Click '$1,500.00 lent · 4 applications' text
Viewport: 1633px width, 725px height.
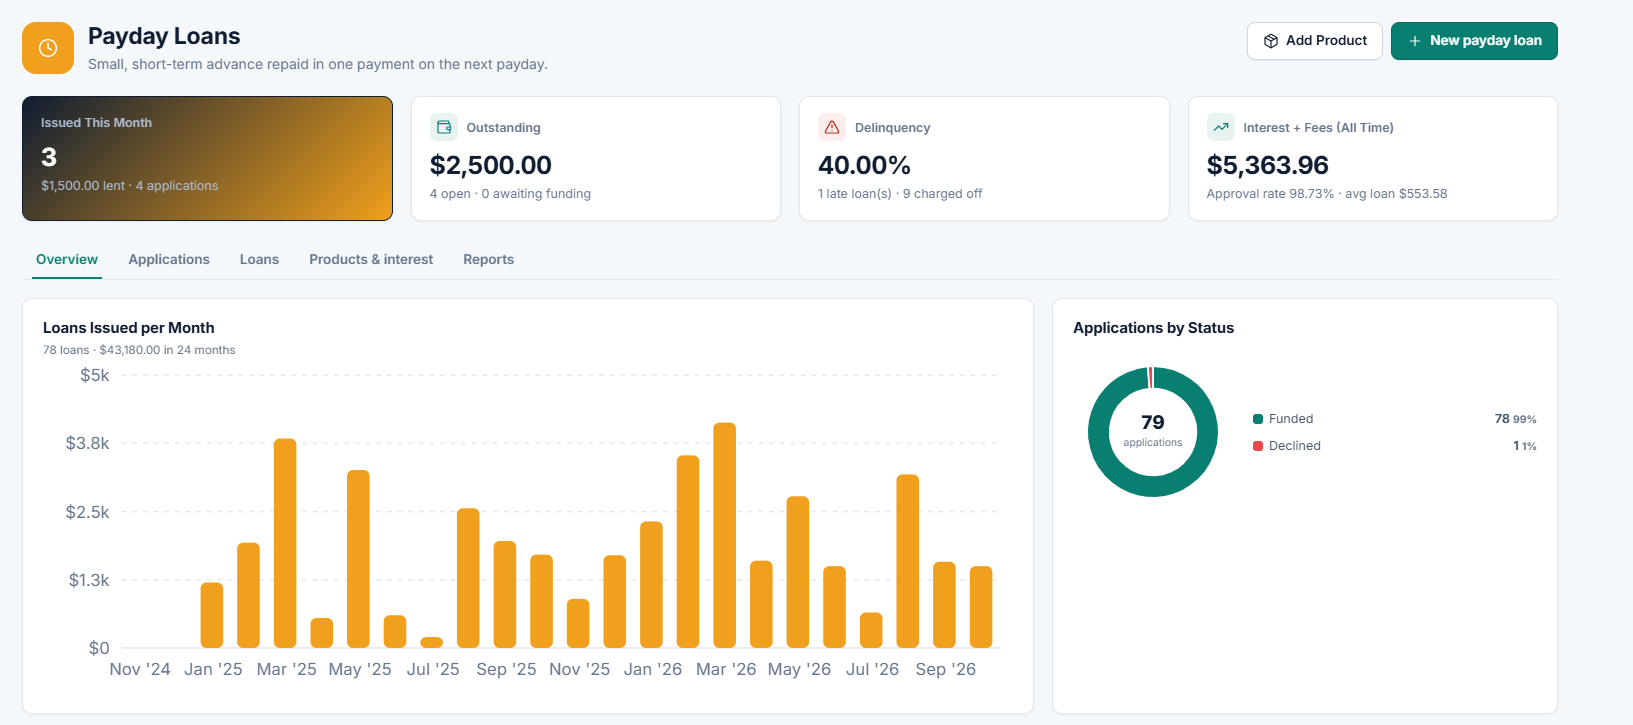[x=129, y=186]
